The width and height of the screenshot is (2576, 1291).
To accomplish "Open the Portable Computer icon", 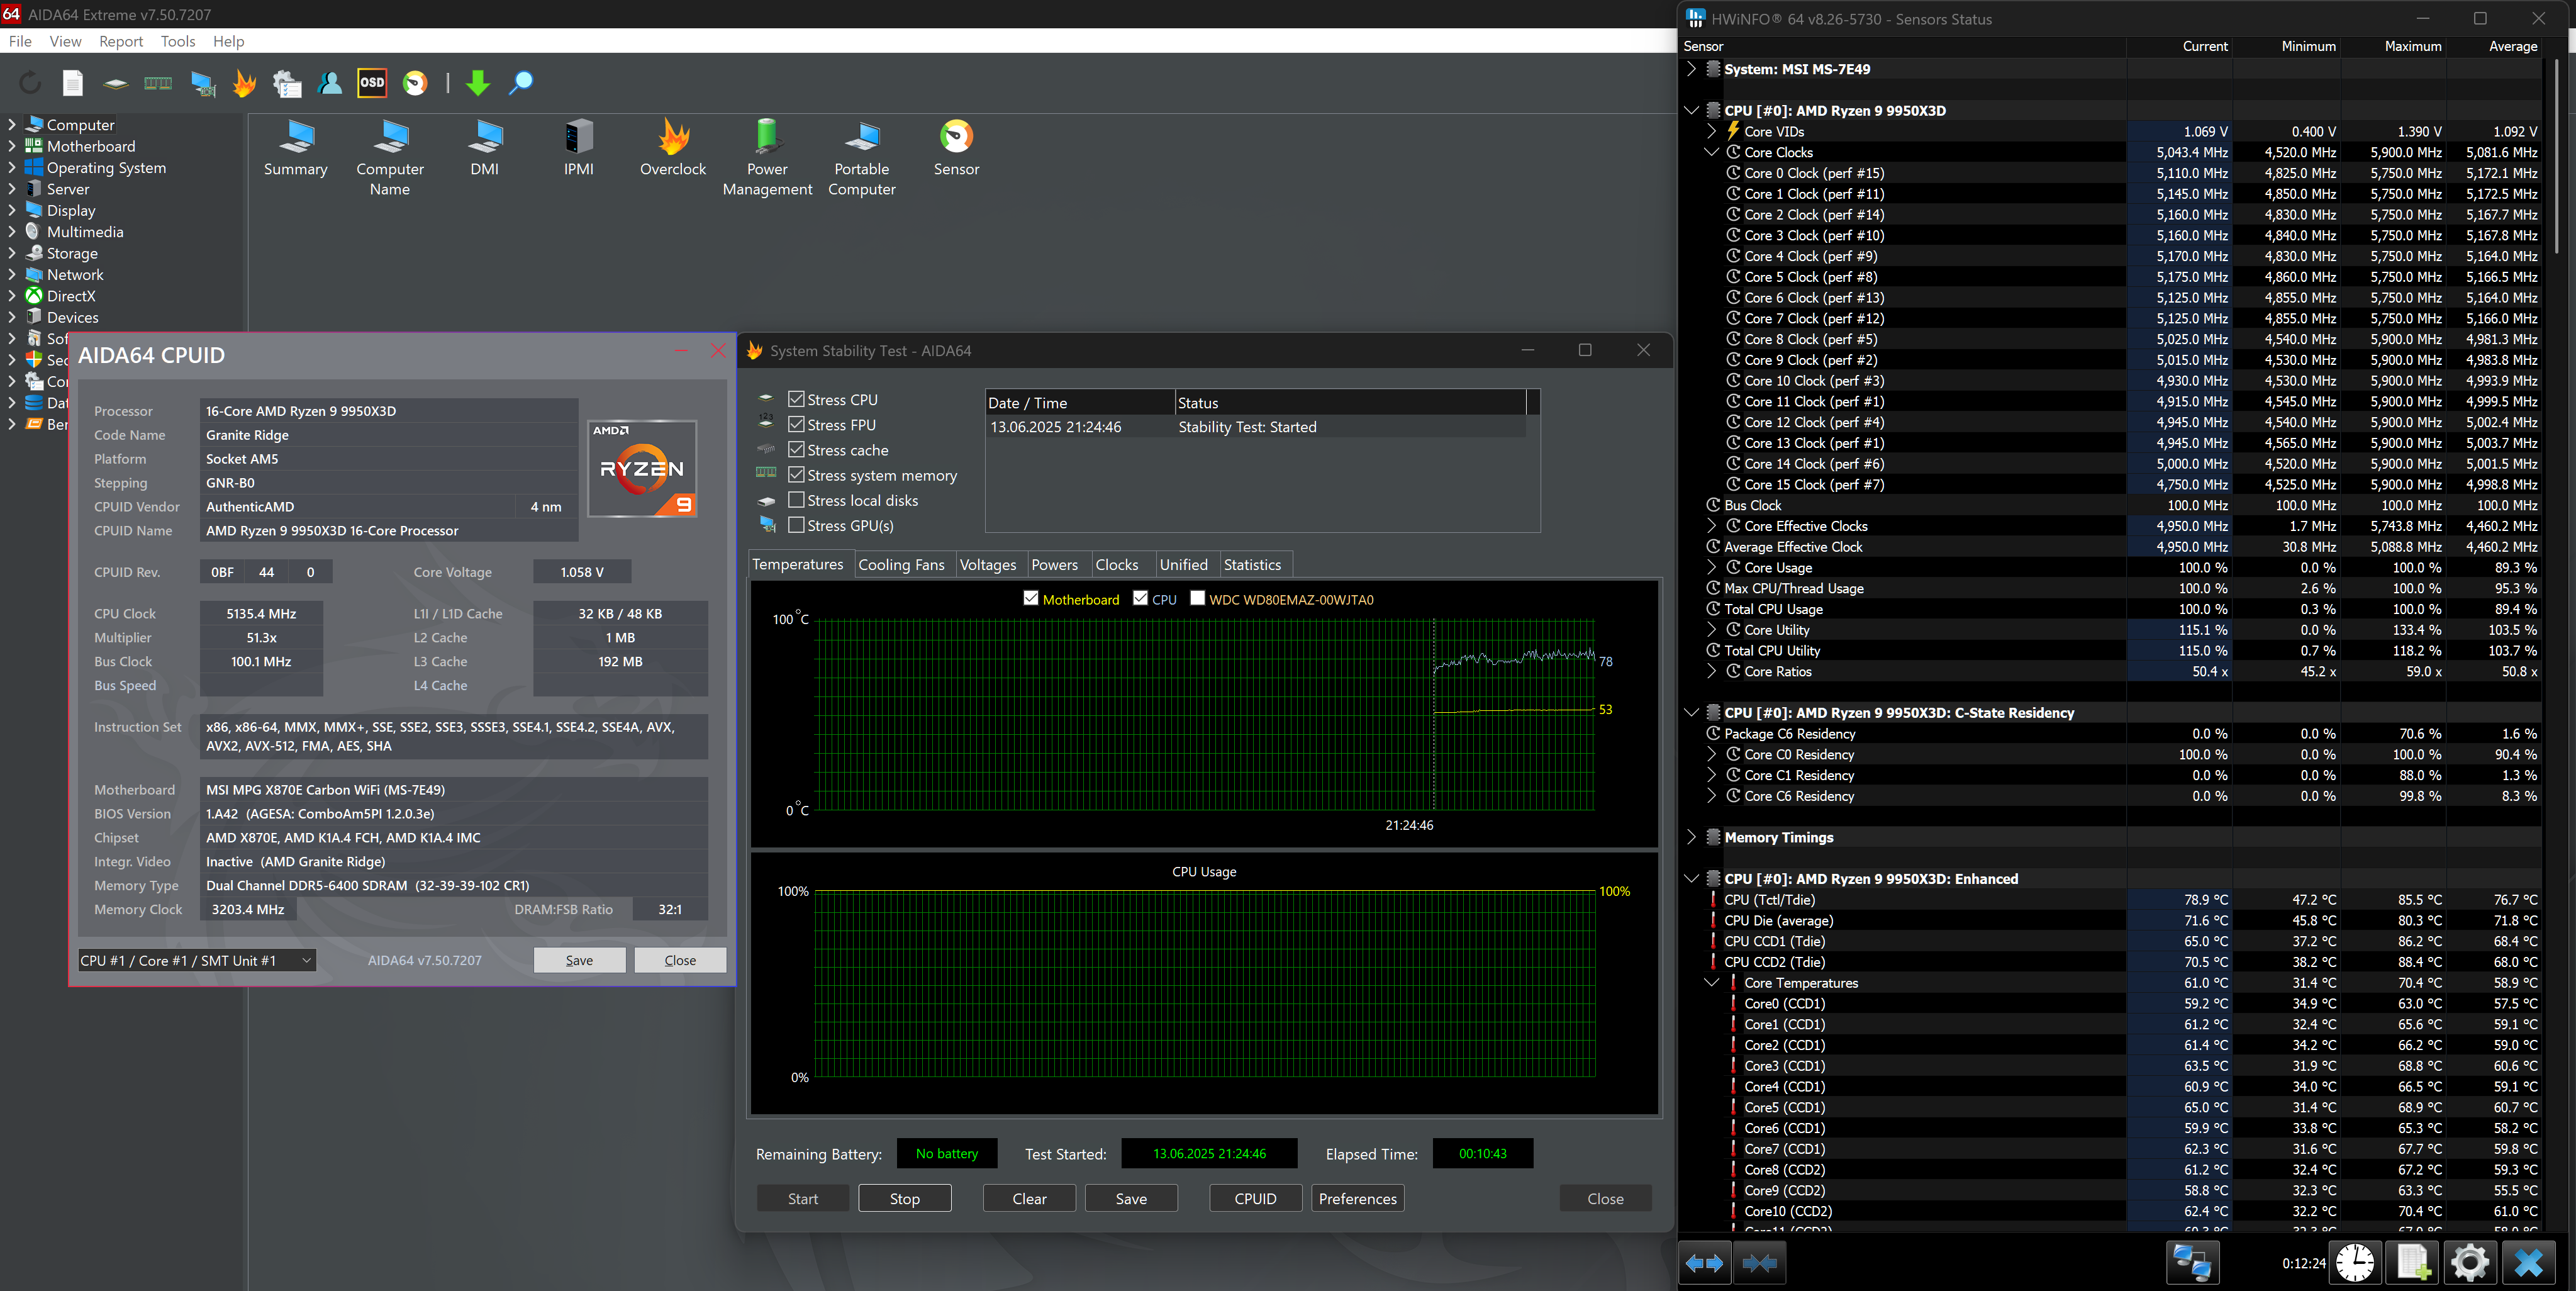I will 862,158.
